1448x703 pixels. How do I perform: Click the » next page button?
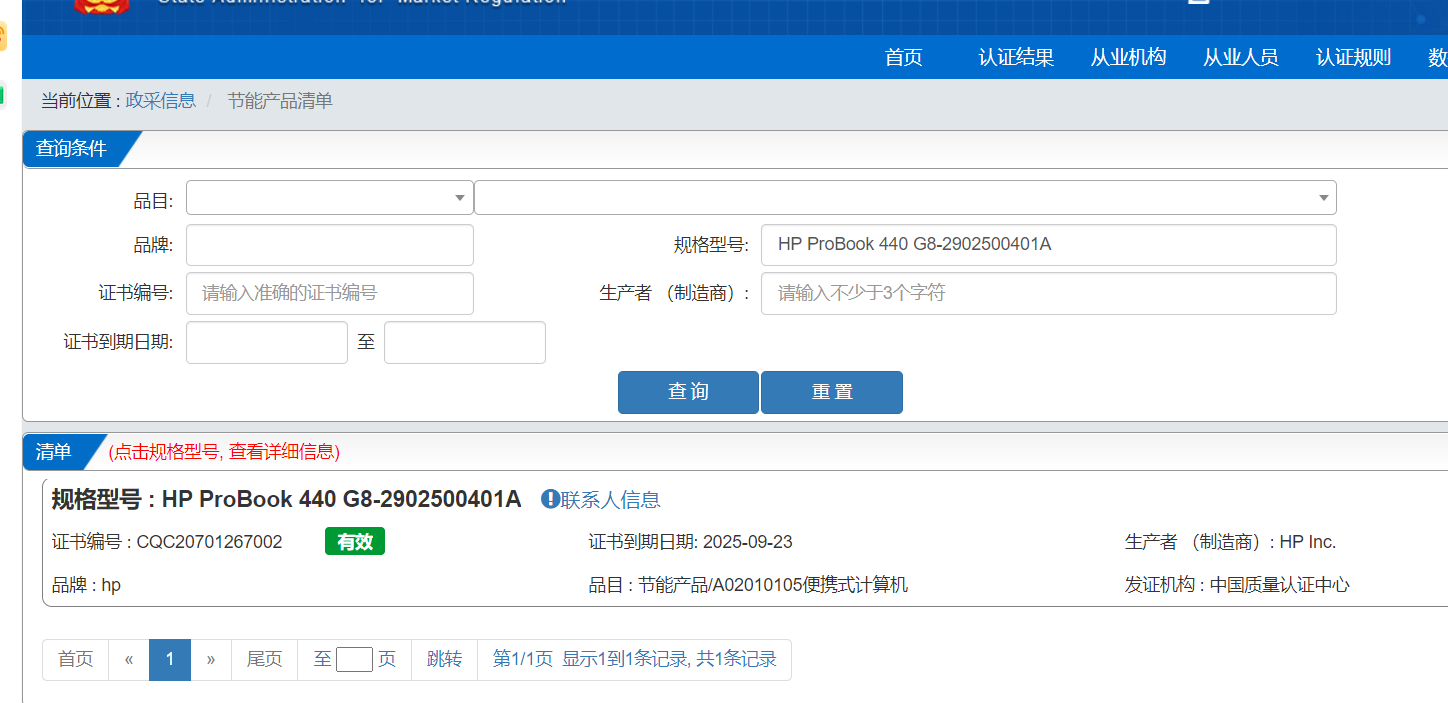tap(211, 660)
